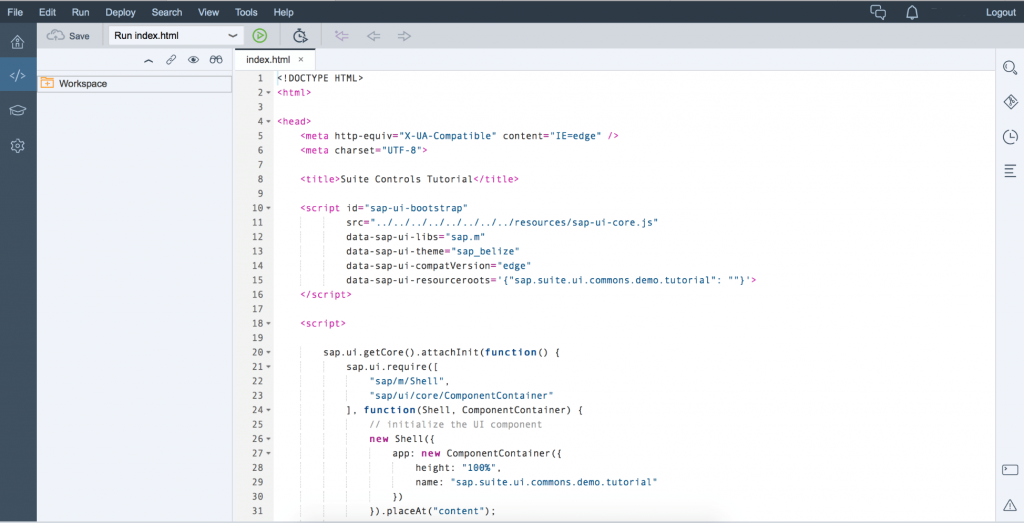The image size is (1024, 523).
Task: Open the View menu
Action: tap(208, 12)
